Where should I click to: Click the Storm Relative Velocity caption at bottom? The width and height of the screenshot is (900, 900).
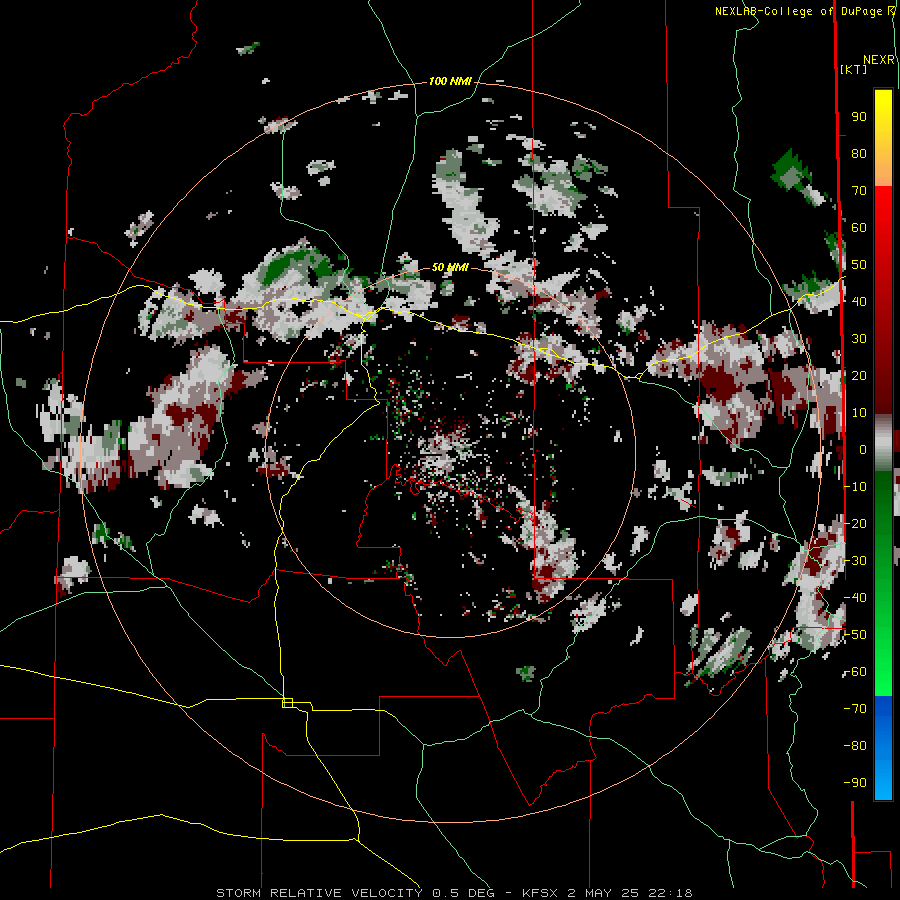tap(454, 893)
